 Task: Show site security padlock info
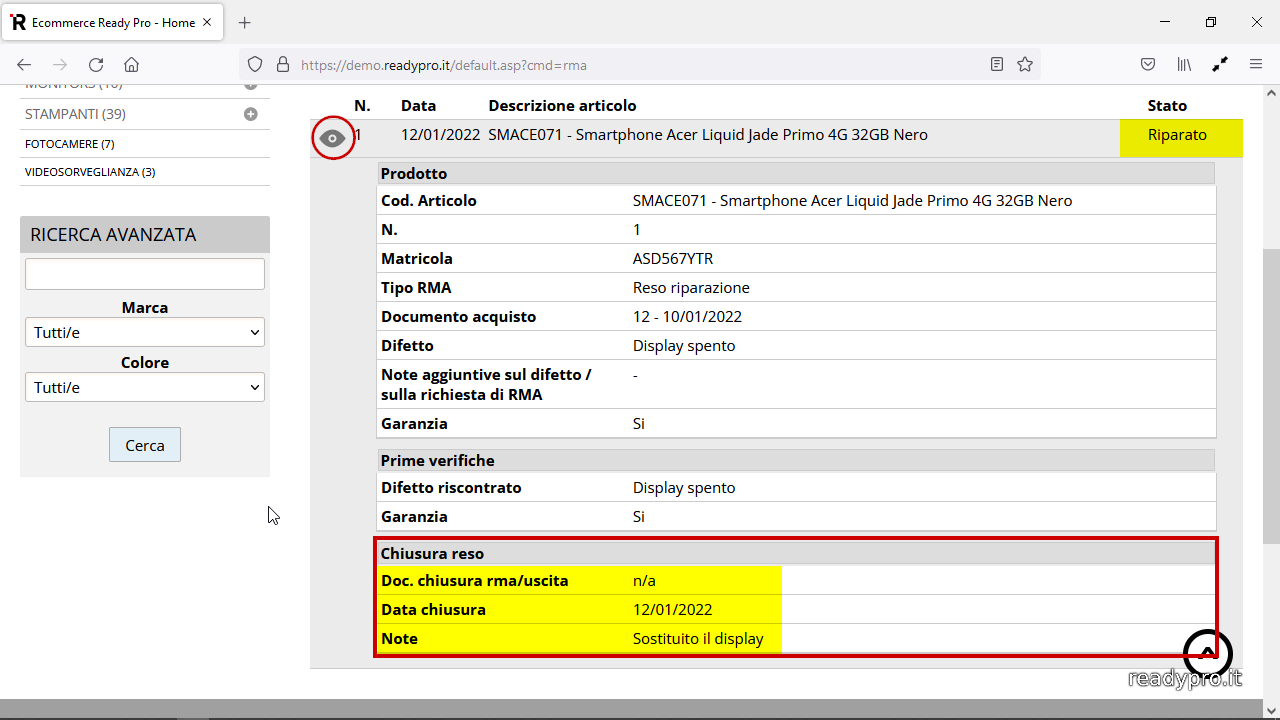point(283,64)
